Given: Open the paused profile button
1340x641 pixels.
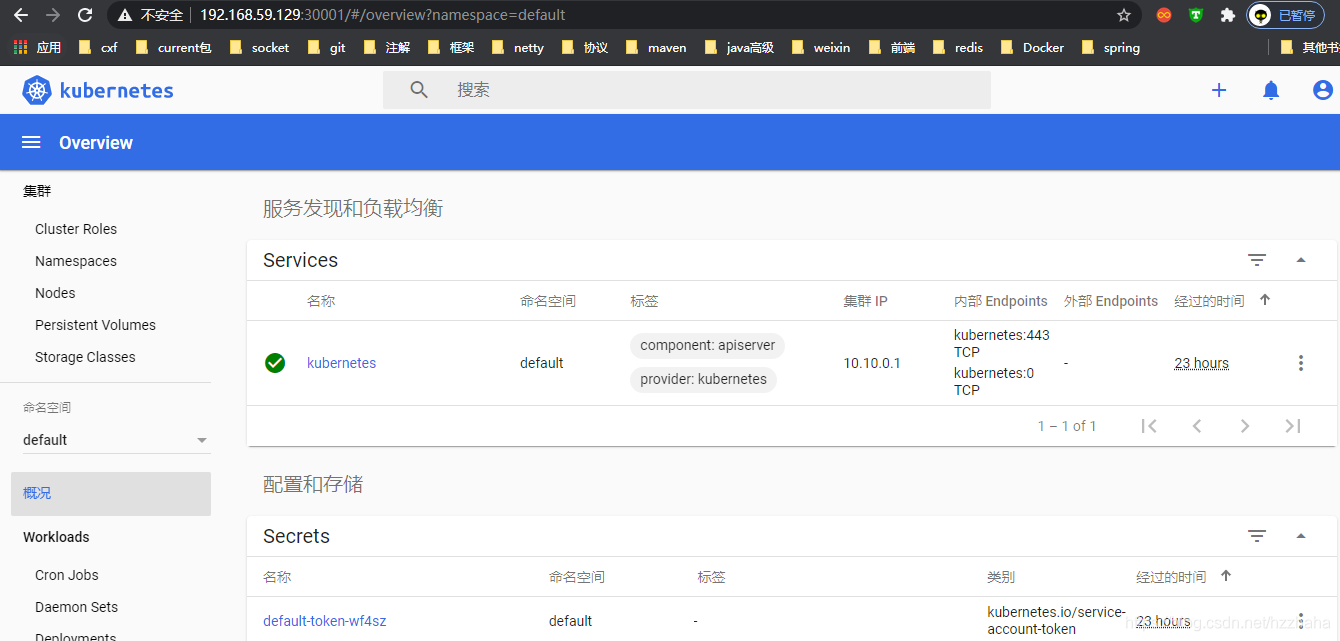Looking at the screenshot, I should point(1285,15).
